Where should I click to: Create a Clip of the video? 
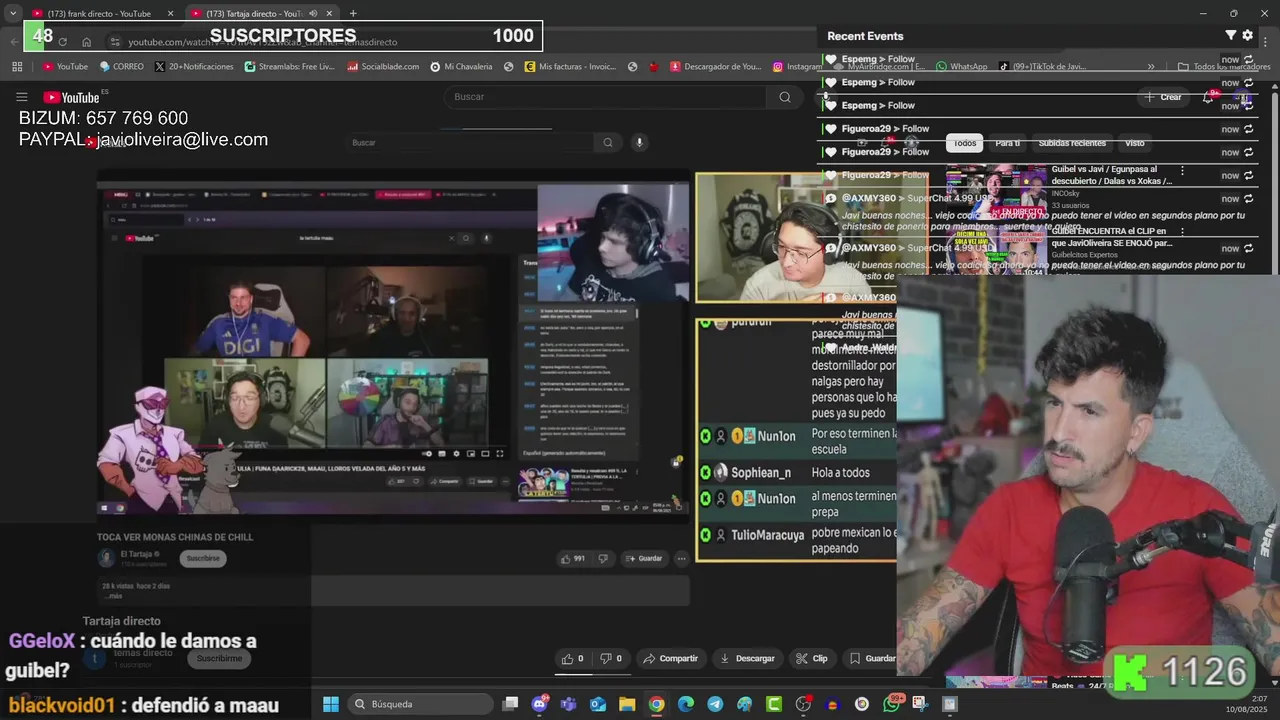point(812,658)
